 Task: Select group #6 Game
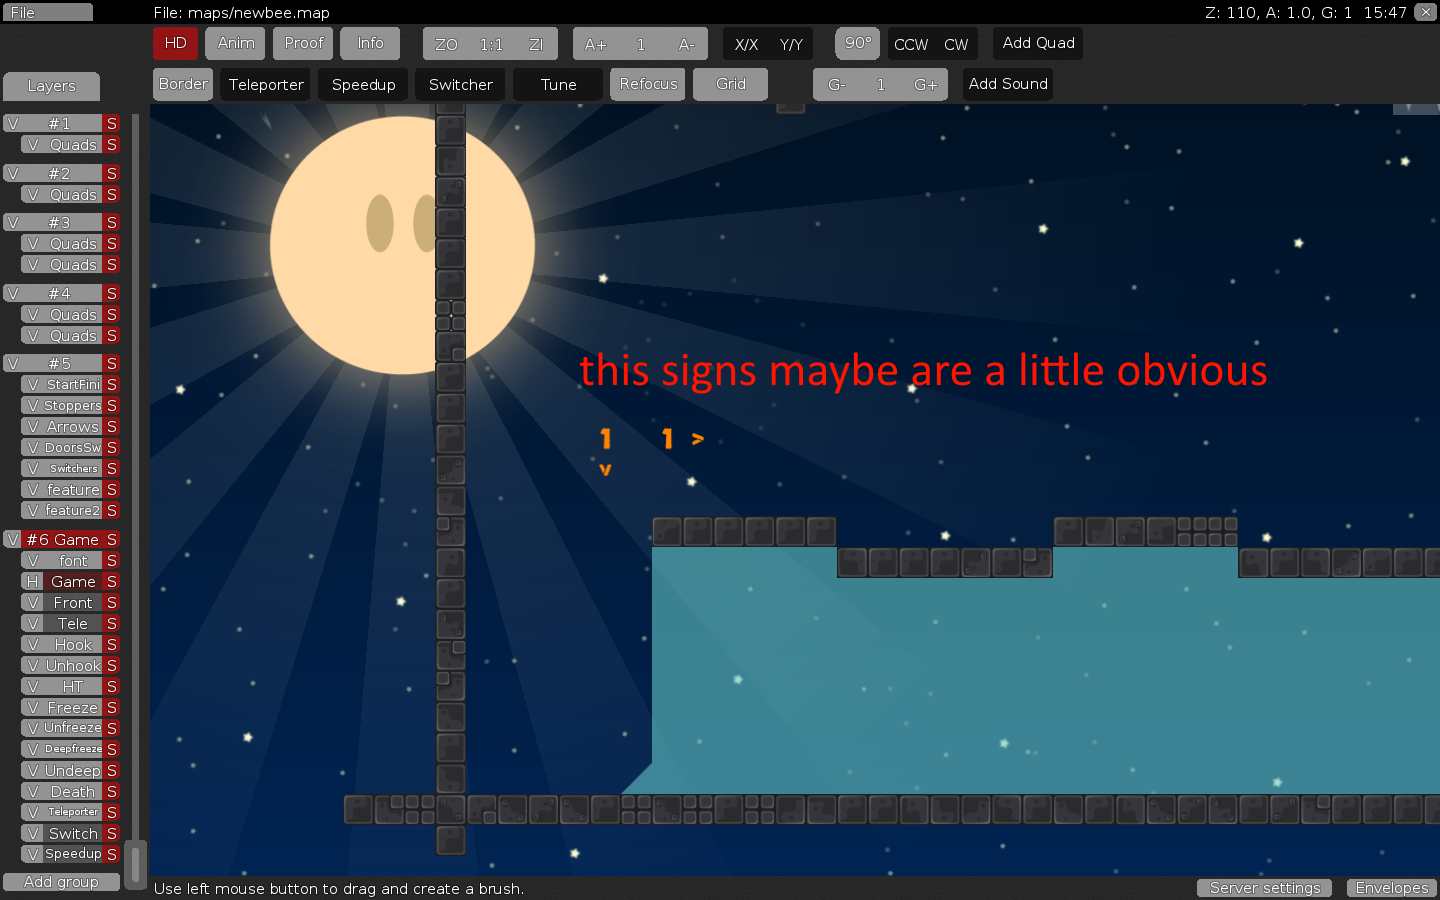pos(62,540)
